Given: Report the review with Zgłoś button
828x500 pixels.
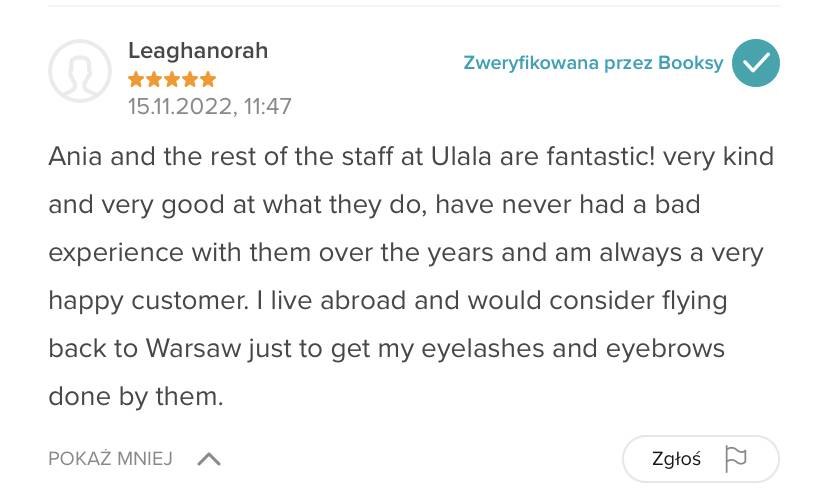Looking at the screenshot, I should (x=701, y=459).
